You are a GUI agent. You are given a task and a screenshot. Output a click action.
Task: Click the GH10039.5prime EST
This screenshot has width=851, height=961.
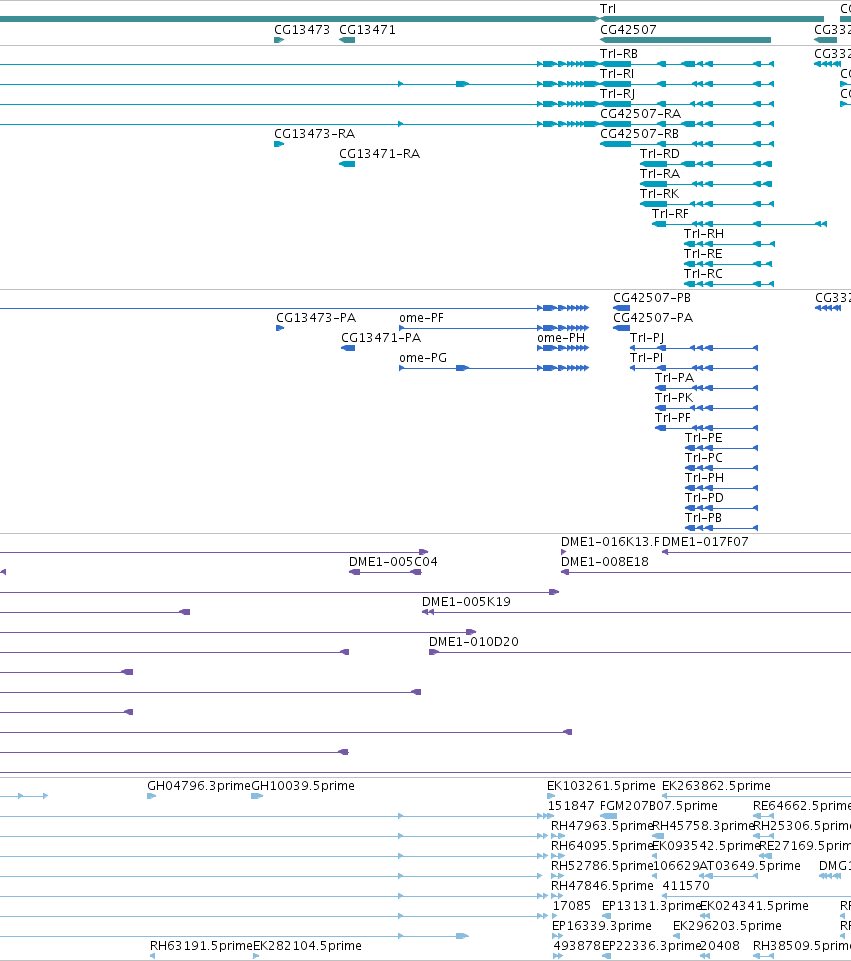coord(257,796)
